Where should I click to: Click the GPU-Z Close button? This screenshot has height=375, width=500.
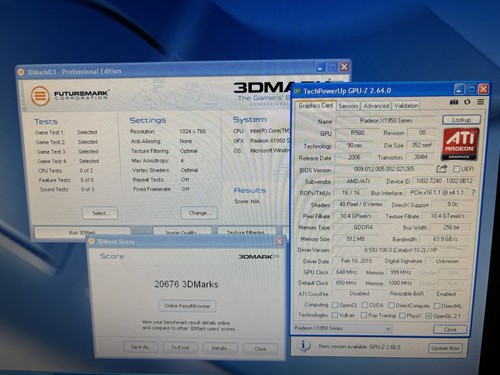[450, 329]
